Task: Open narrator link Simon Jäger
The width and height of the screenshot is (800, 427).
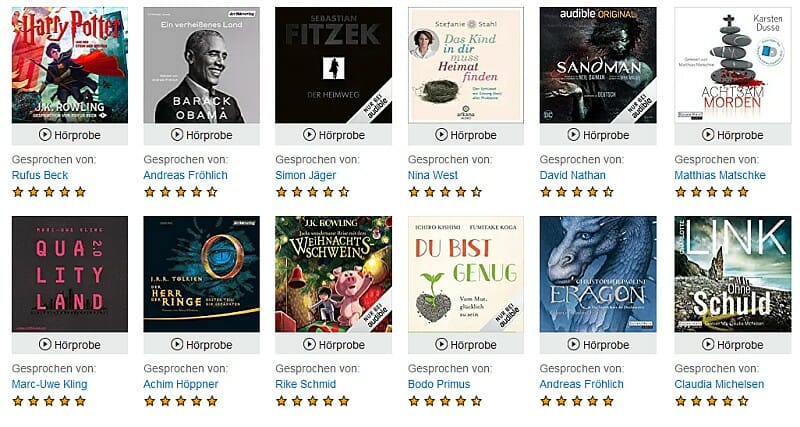Action: tap(306, 175)
